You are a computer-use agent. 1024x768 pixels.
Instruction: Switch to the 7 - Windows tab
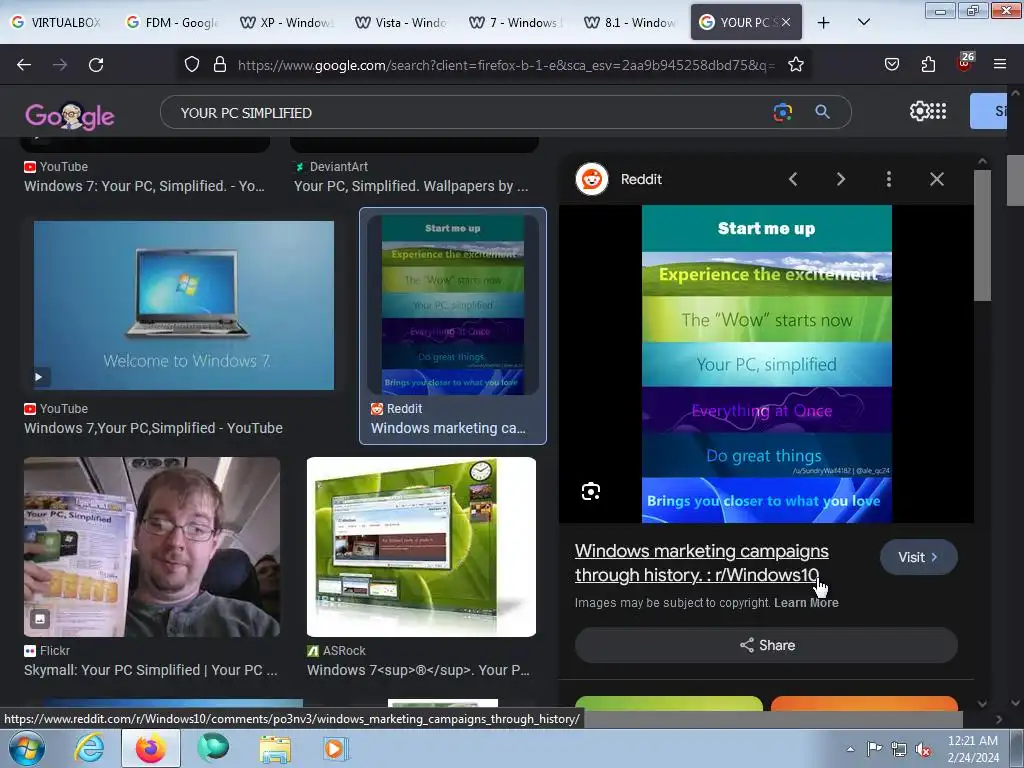pos(516,22)
